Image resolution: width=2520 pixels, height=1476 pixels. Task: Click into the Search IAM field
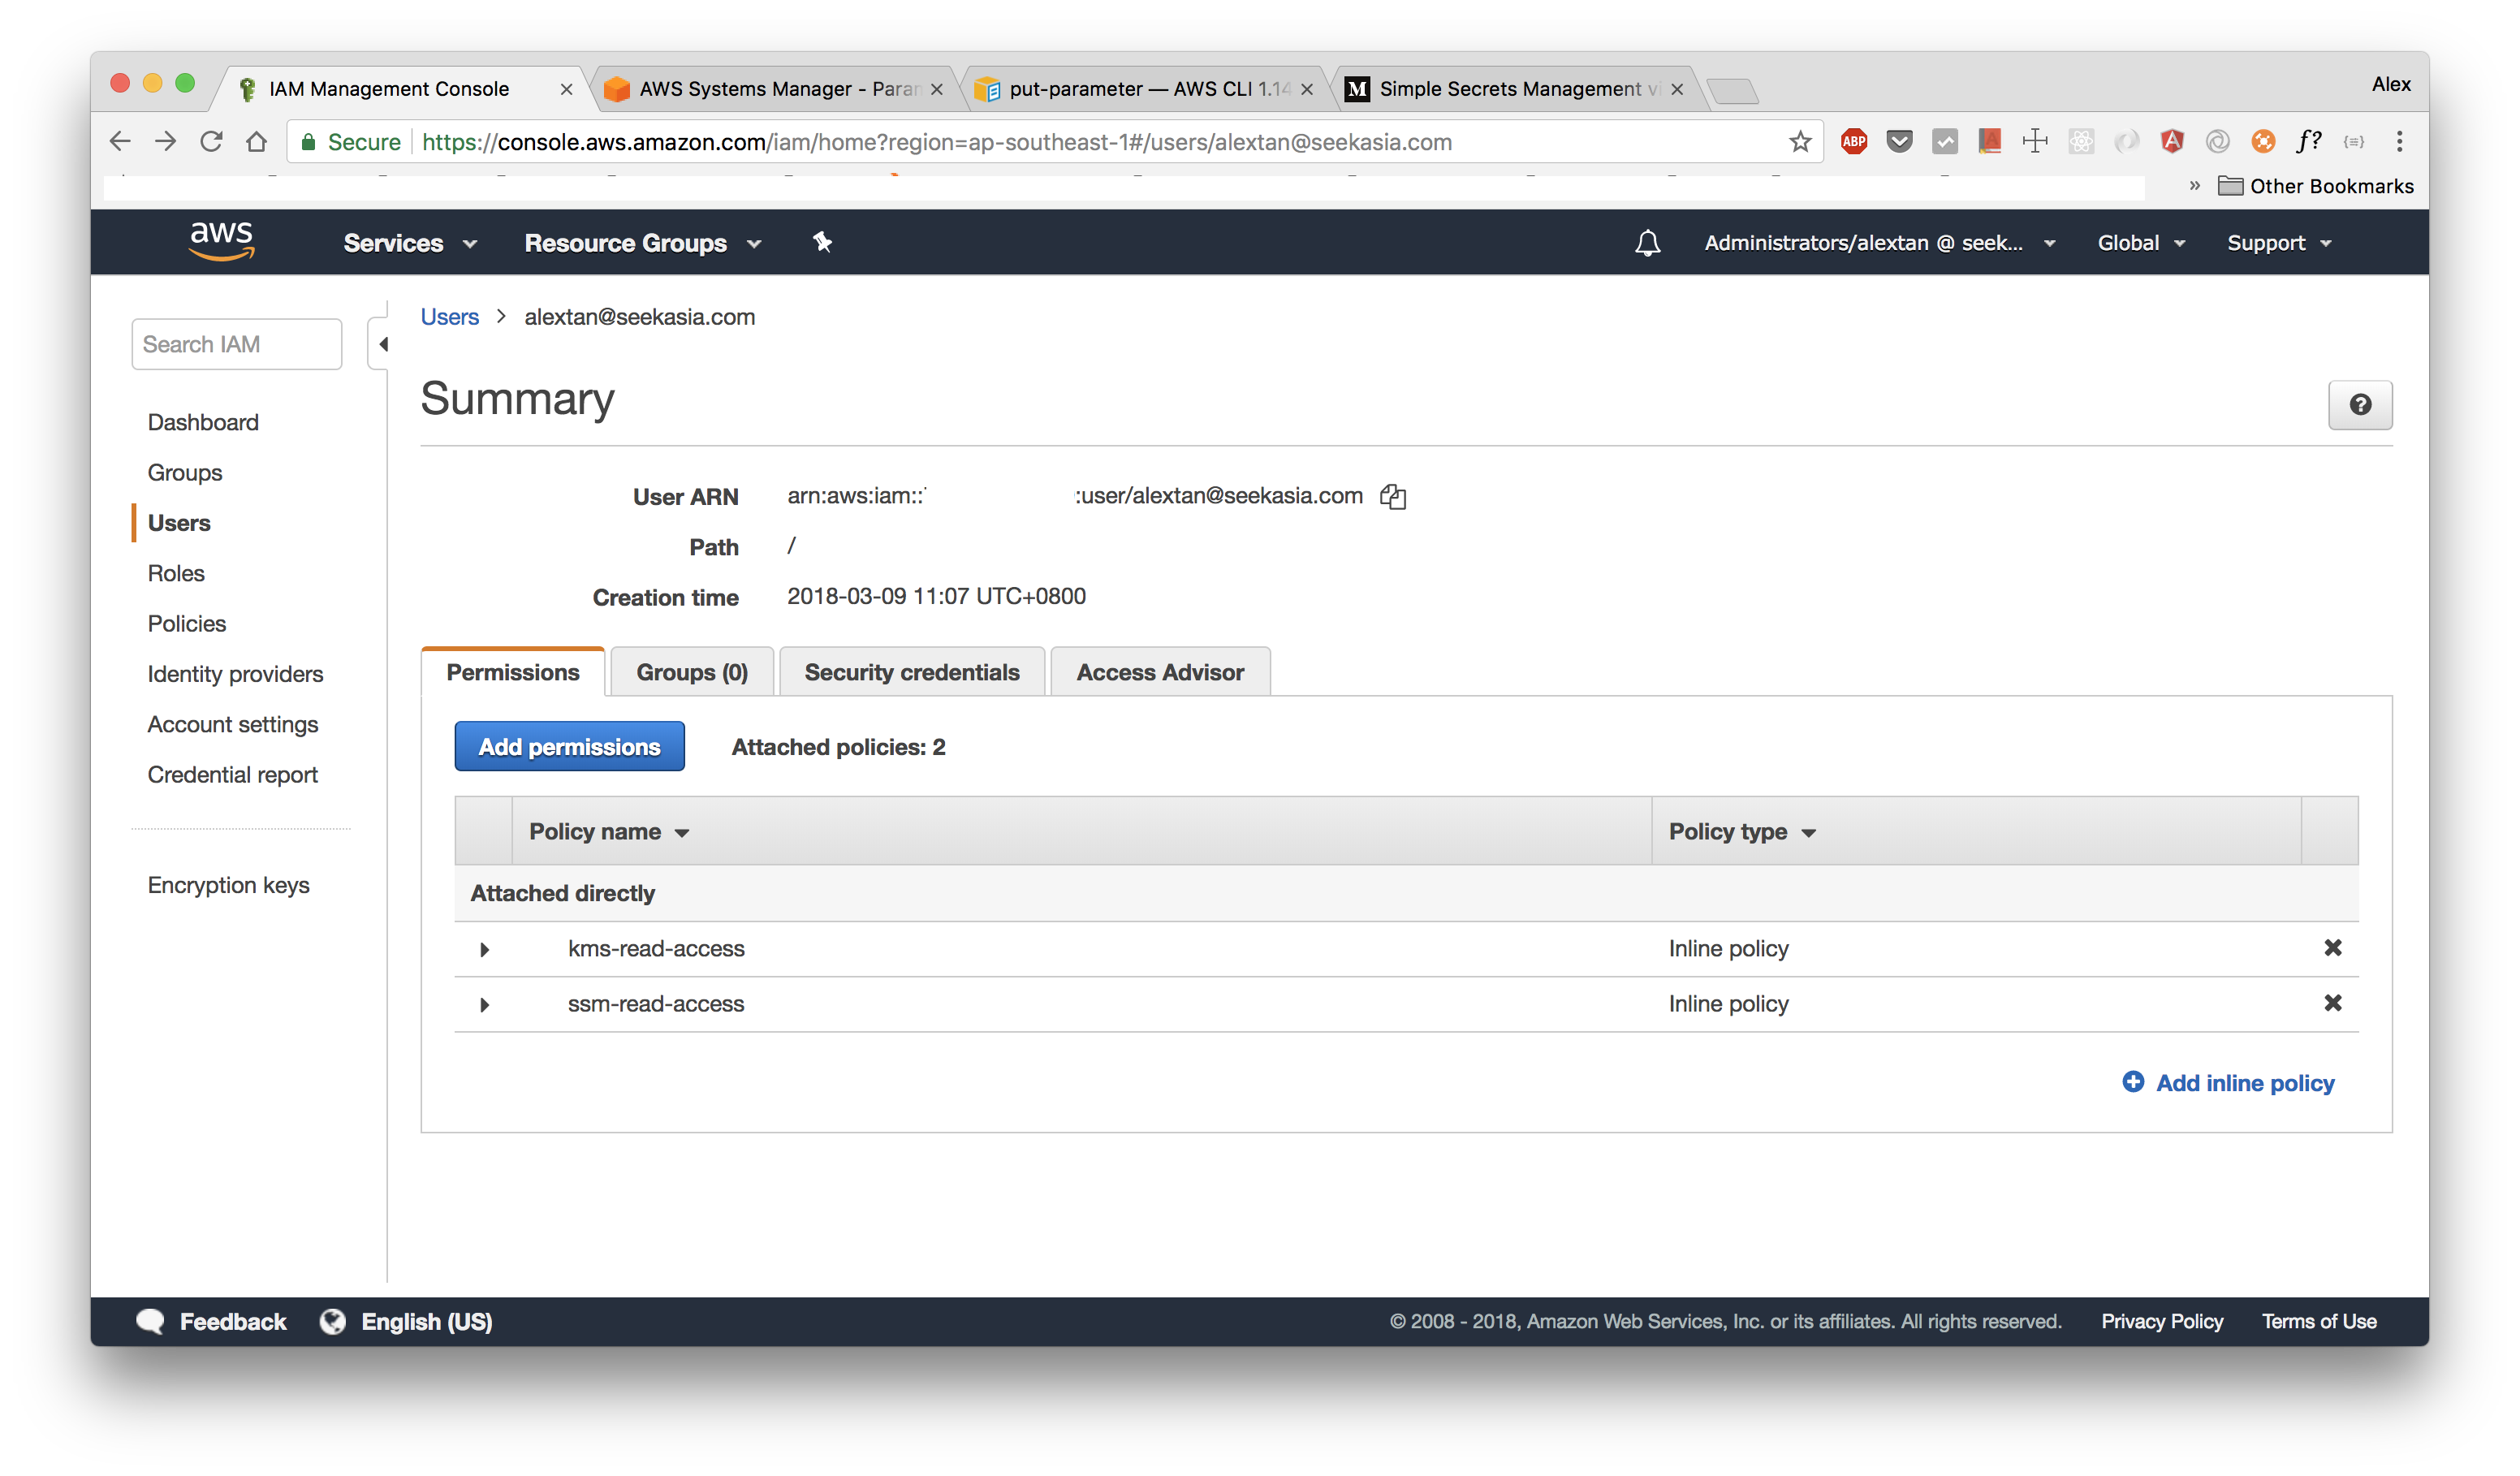pyautogui.click(x=236, y=344)
